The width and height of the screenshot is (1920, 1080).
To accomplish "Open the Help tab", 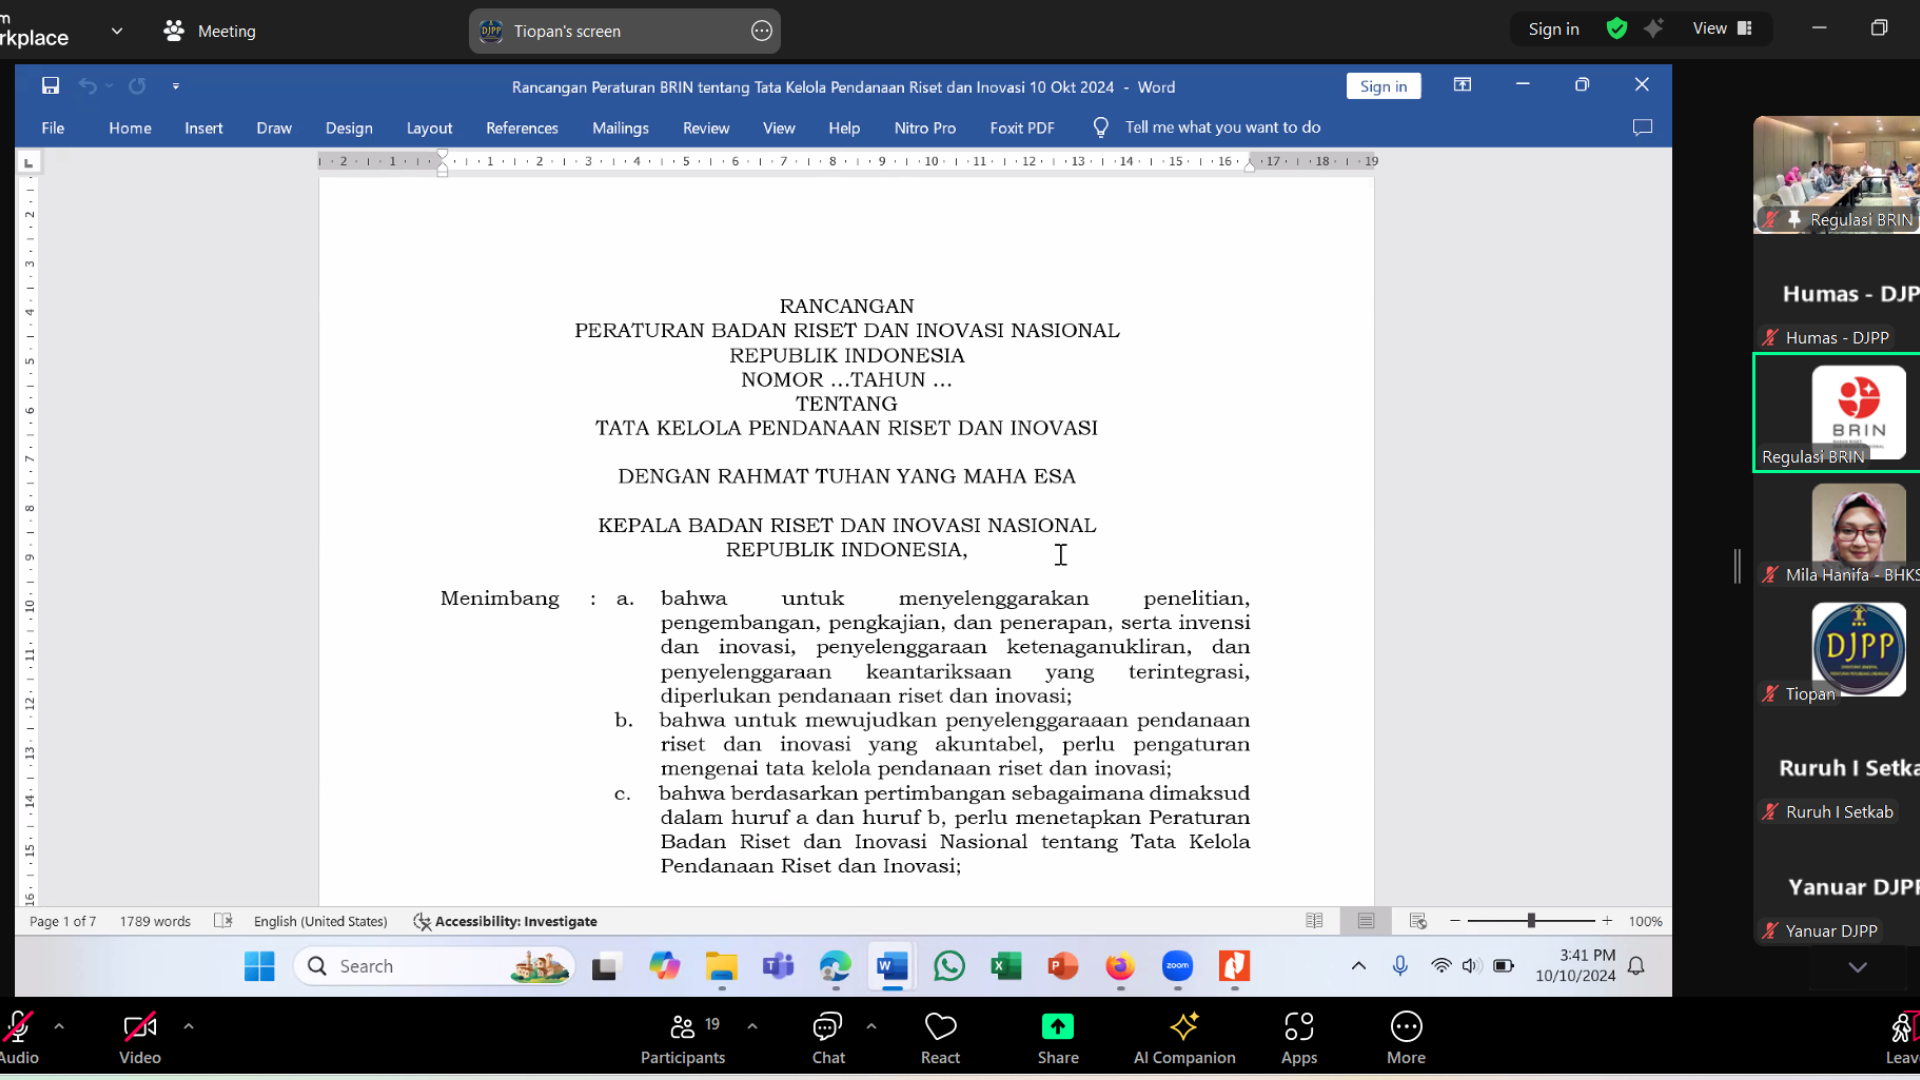I will 844,128.
